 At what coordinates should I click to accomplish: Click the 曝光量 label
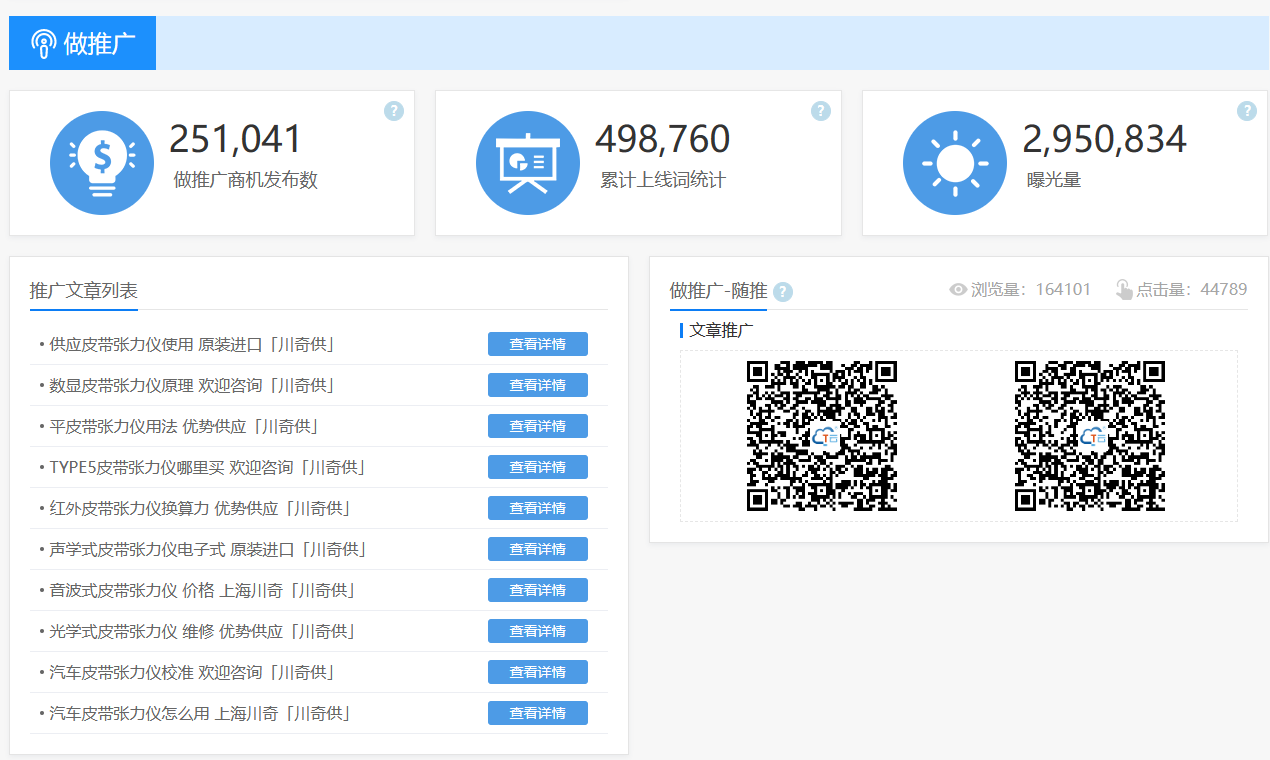coord(1054,180)
